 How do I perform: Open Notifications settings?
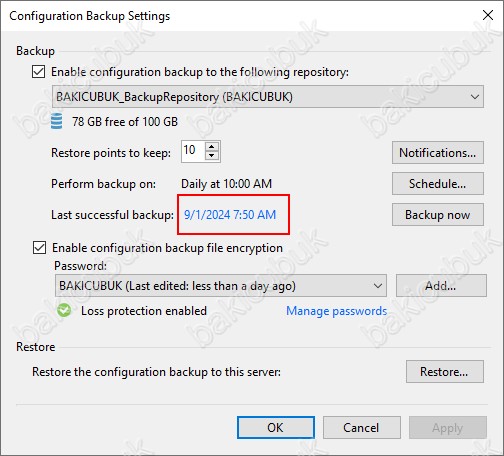[437, 153]
